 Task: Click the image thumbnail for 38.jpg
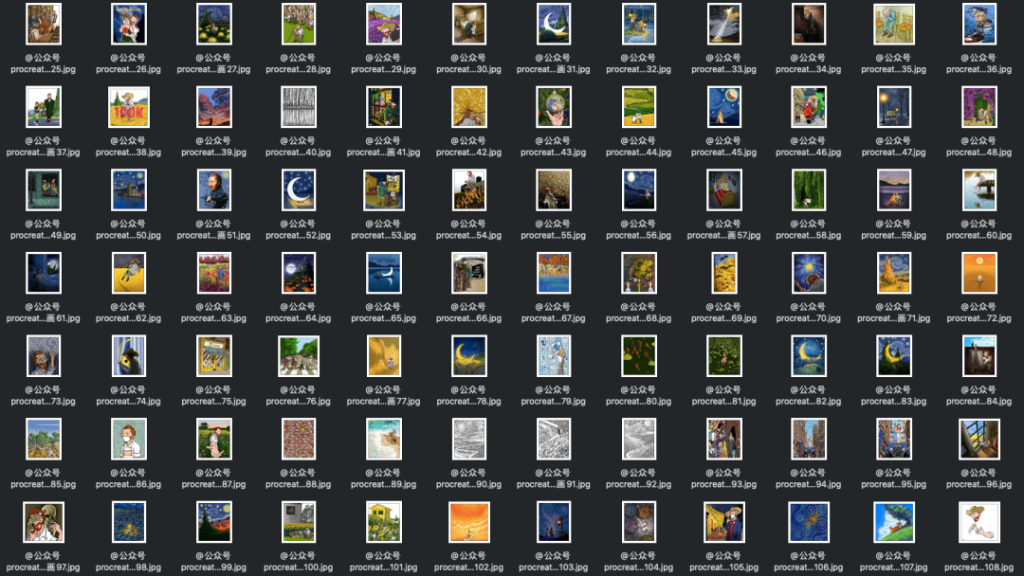(128, 107)
